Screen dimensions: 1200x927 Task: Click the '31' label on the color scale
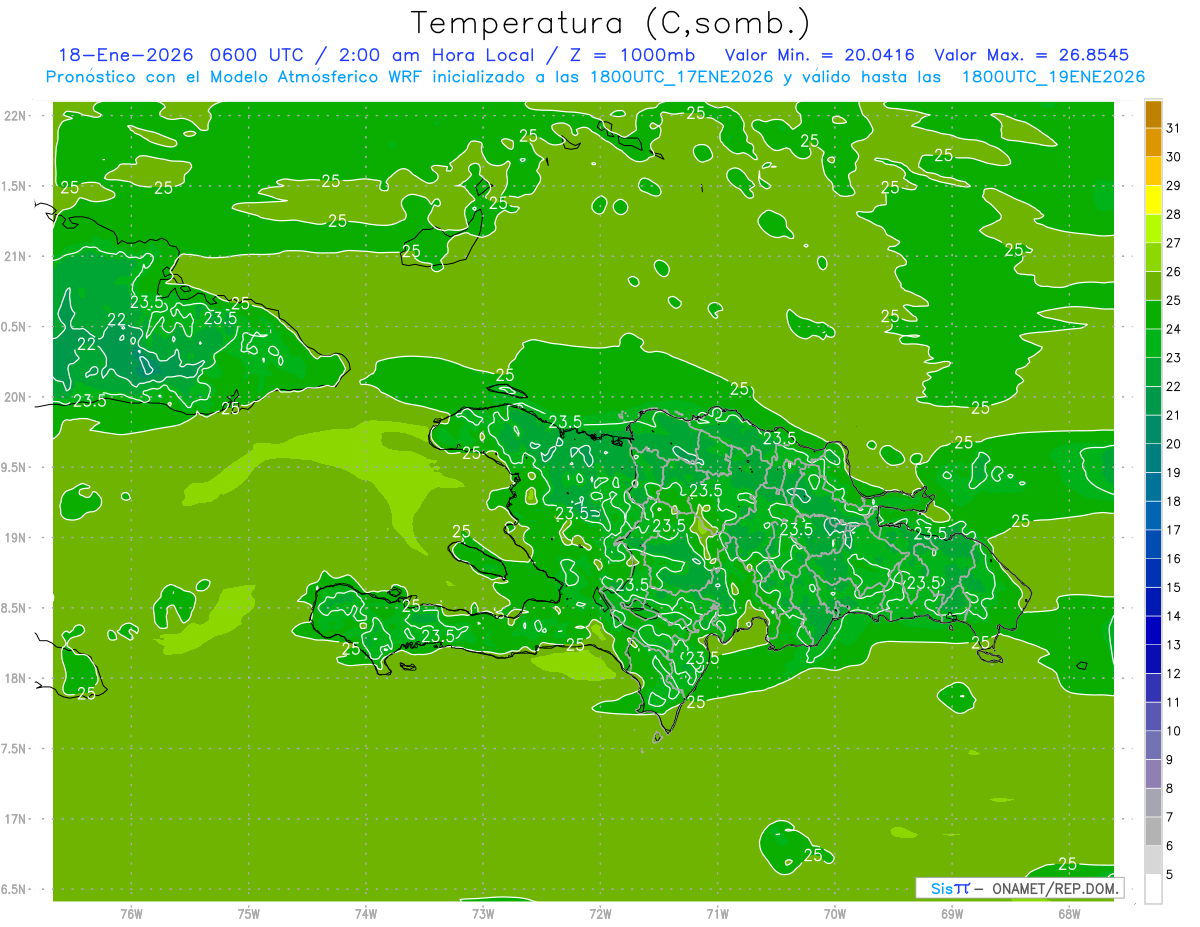pos(1173,128)
